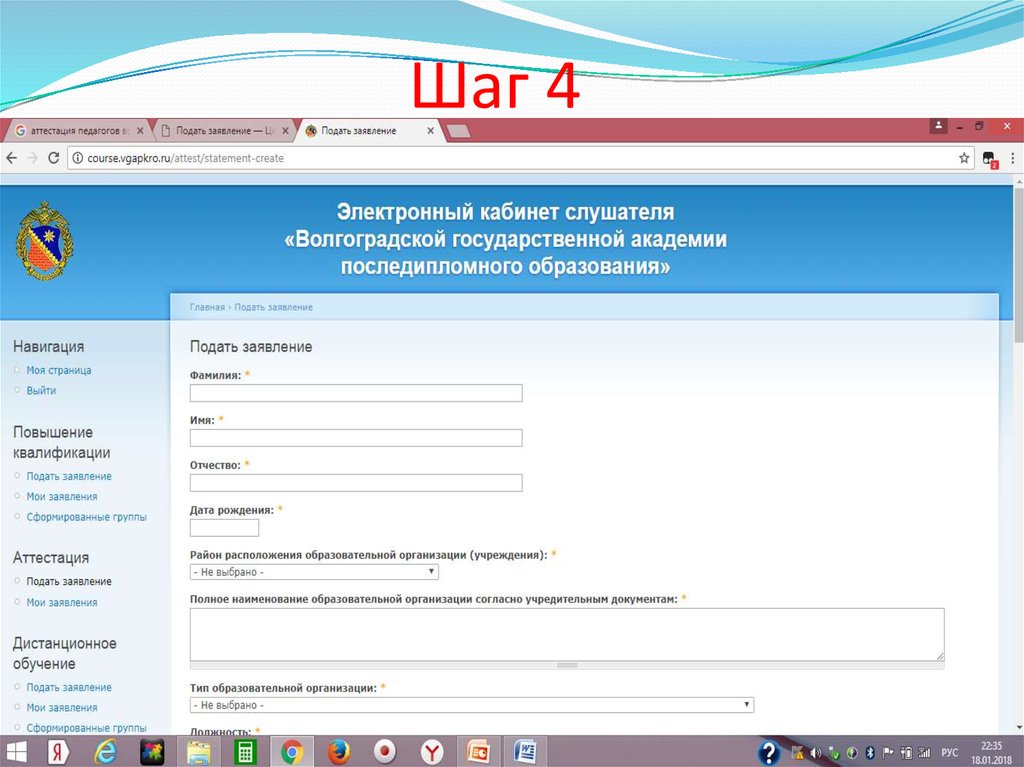Click inside the 'Фамилия' input field
This screenshot has width=1024, height=767.
tap(355, 392)
